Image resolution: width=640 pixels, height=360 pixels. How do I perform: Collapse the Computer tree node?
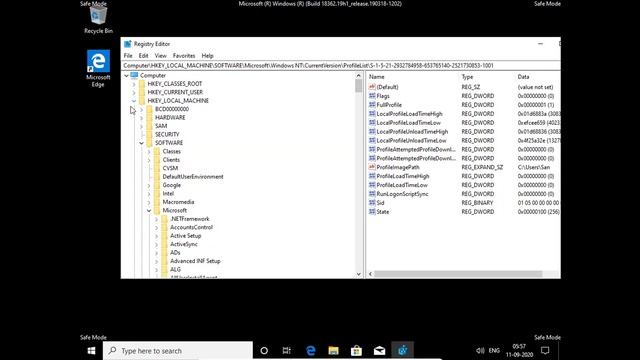pos(127,76)
